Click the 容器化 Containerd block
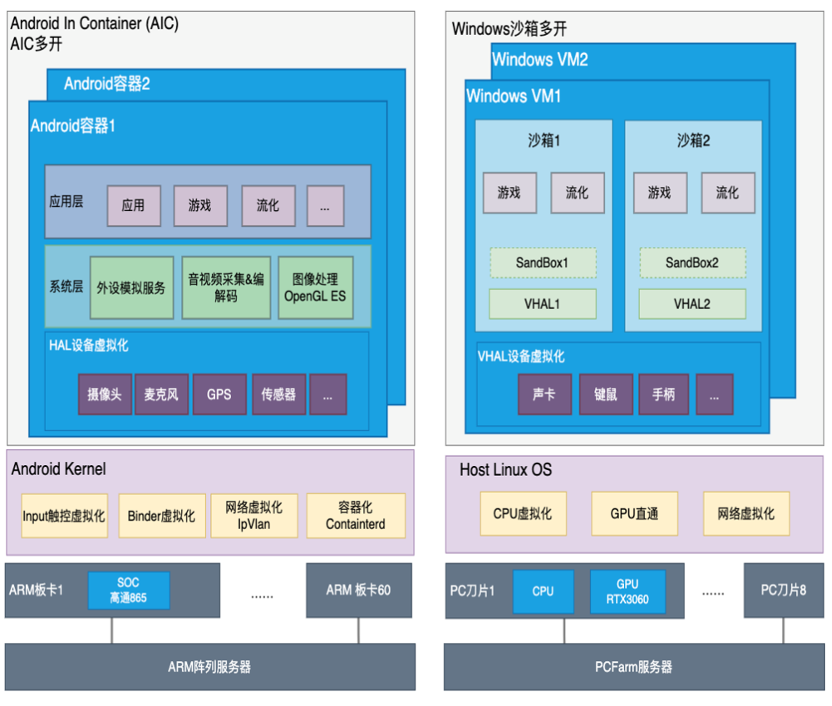Image resolution: width=832 pixels, height=706 pixels. point(356,516)
